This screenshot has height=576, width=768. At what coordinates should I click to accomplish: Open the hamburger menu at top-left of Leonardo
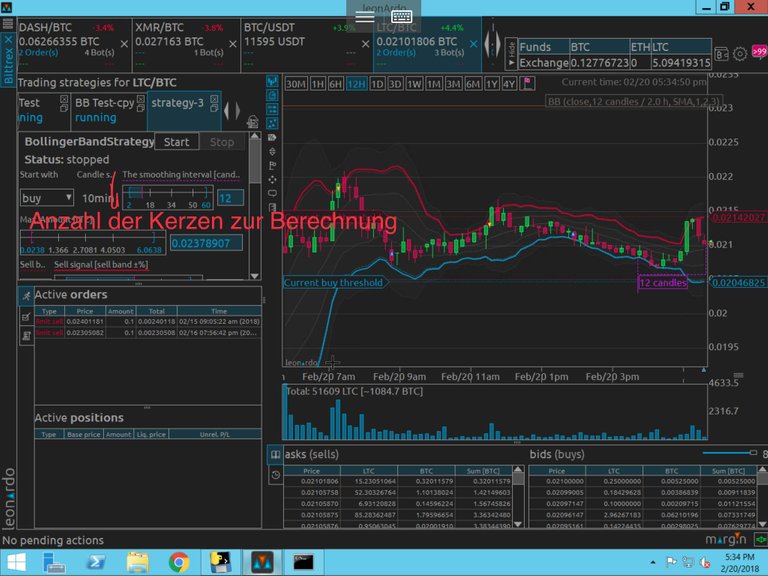click(7, 24)
